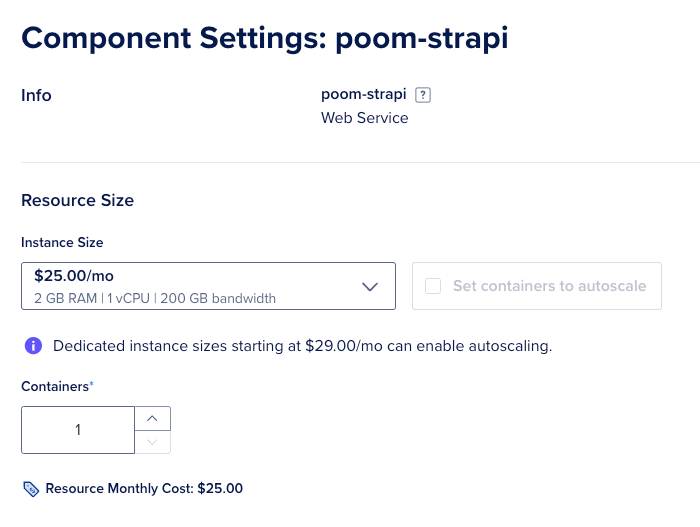The width and height of the screenshot is (700, 527).
Task: Decrease the container count with down arrow
Action: tap(152, 442)
